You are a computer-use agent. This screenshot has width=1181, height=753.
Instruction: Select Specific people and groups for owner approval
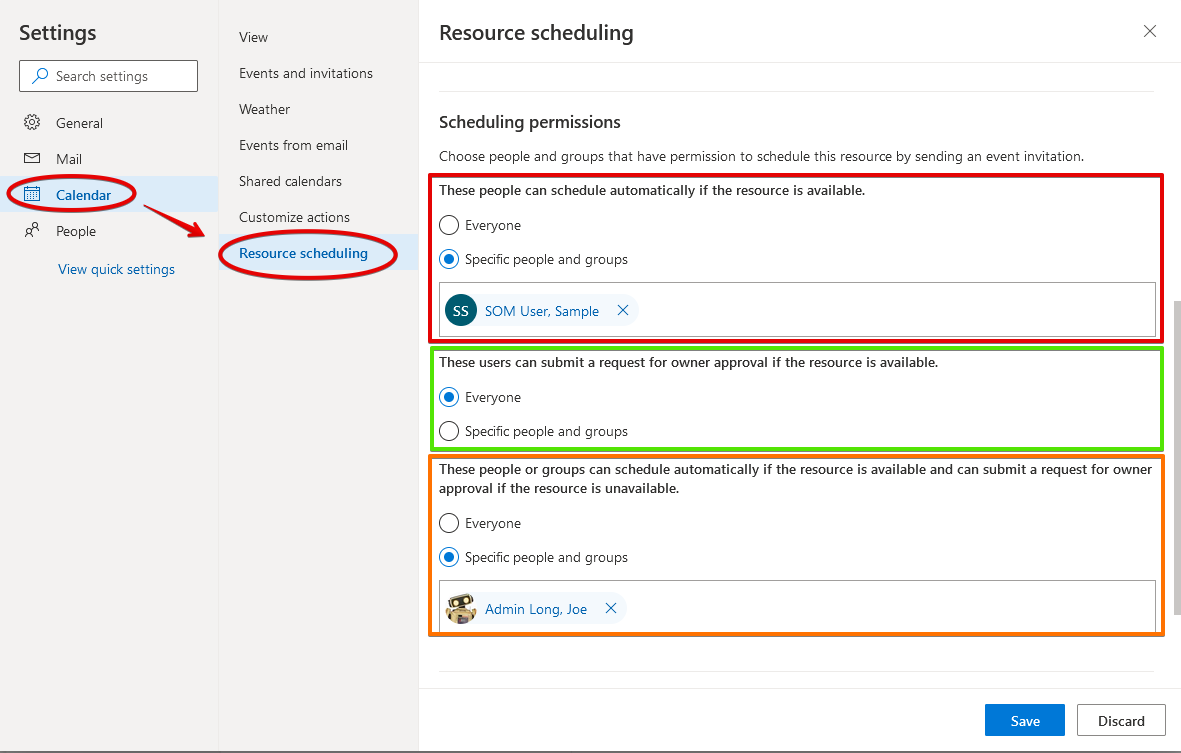click(x=450, y=431)
